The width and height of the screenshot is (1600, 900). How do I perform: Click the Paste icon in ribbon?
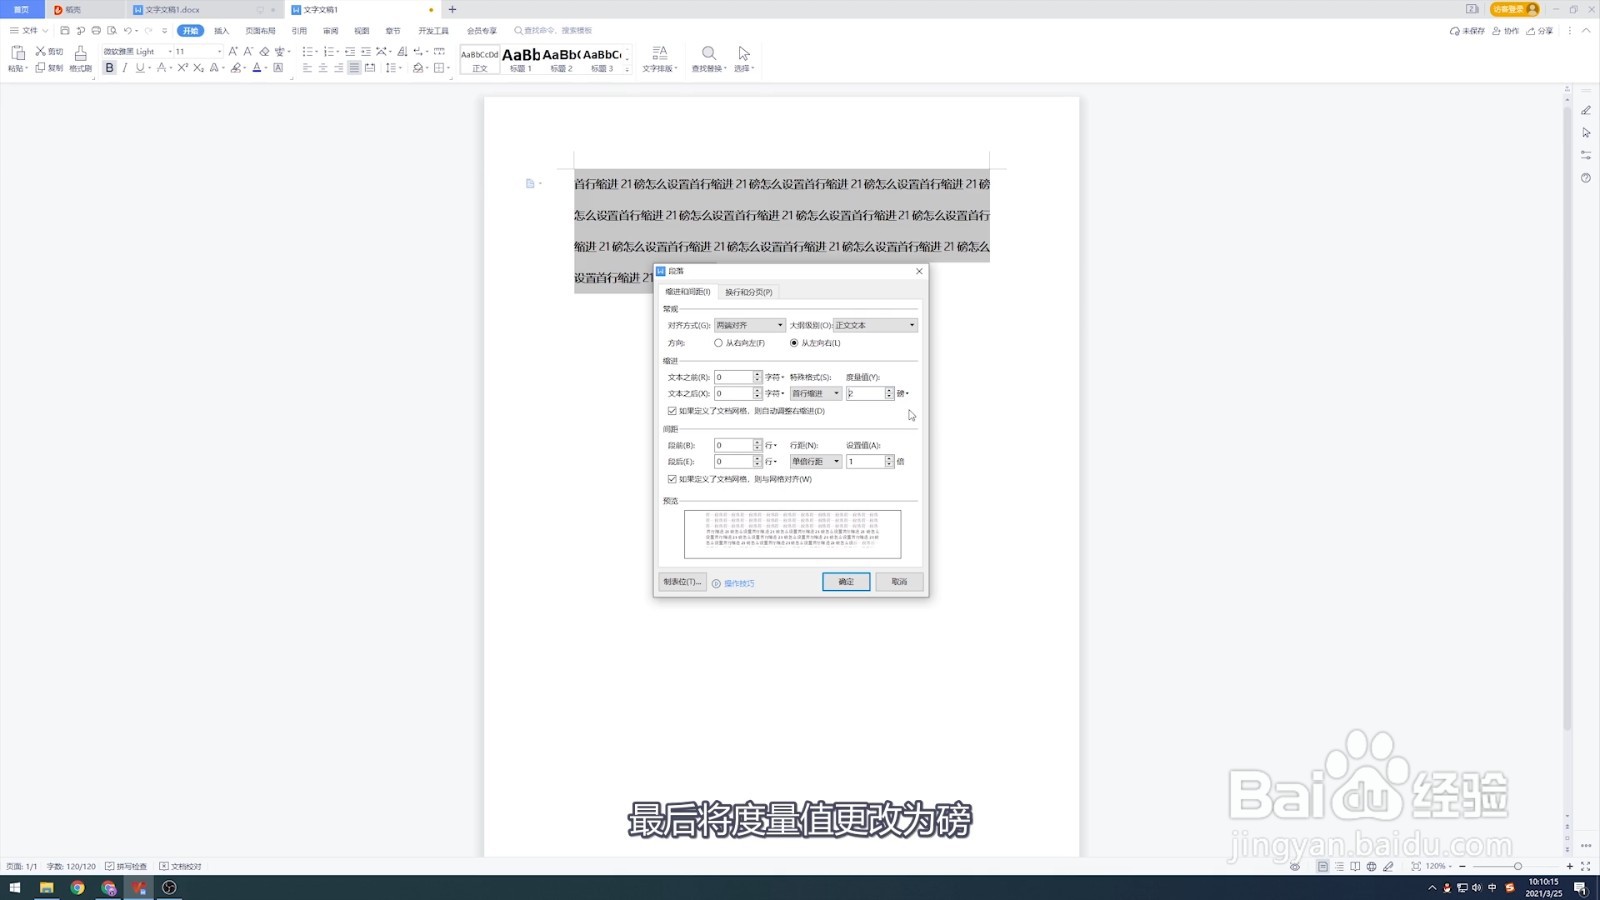17,54
